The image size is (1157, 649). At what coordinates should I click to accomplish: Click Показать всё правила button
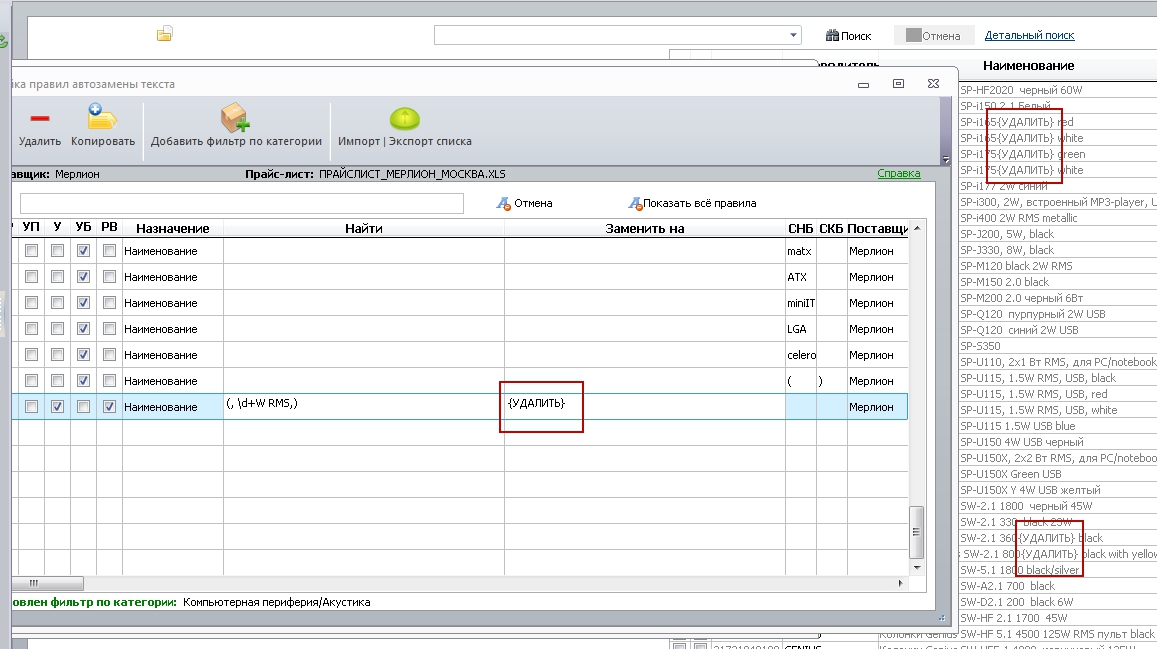pos(692,203)
